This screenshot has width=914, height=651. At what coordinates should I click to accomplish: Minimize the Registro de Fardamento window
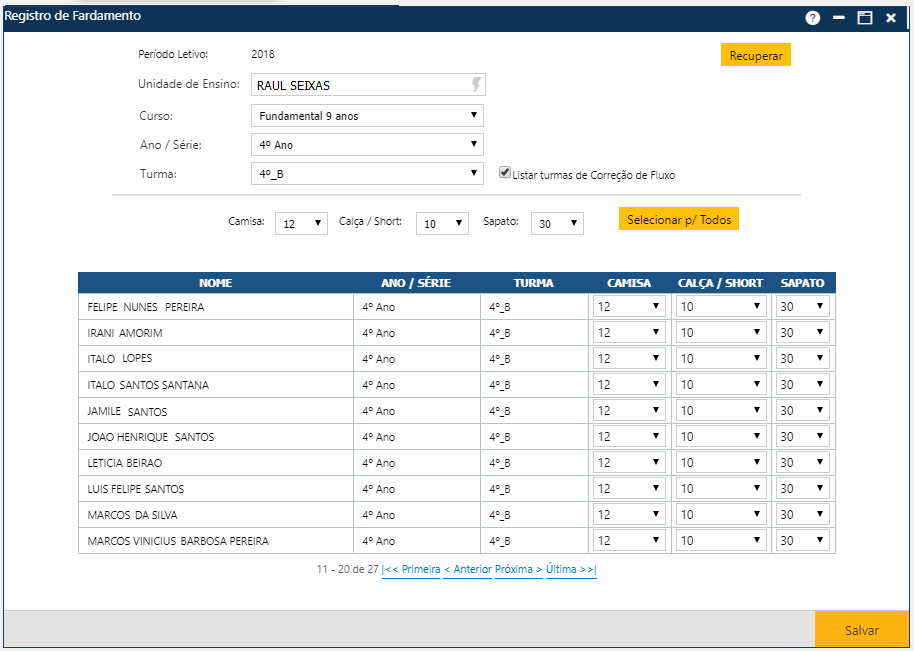tap(839, 18)
